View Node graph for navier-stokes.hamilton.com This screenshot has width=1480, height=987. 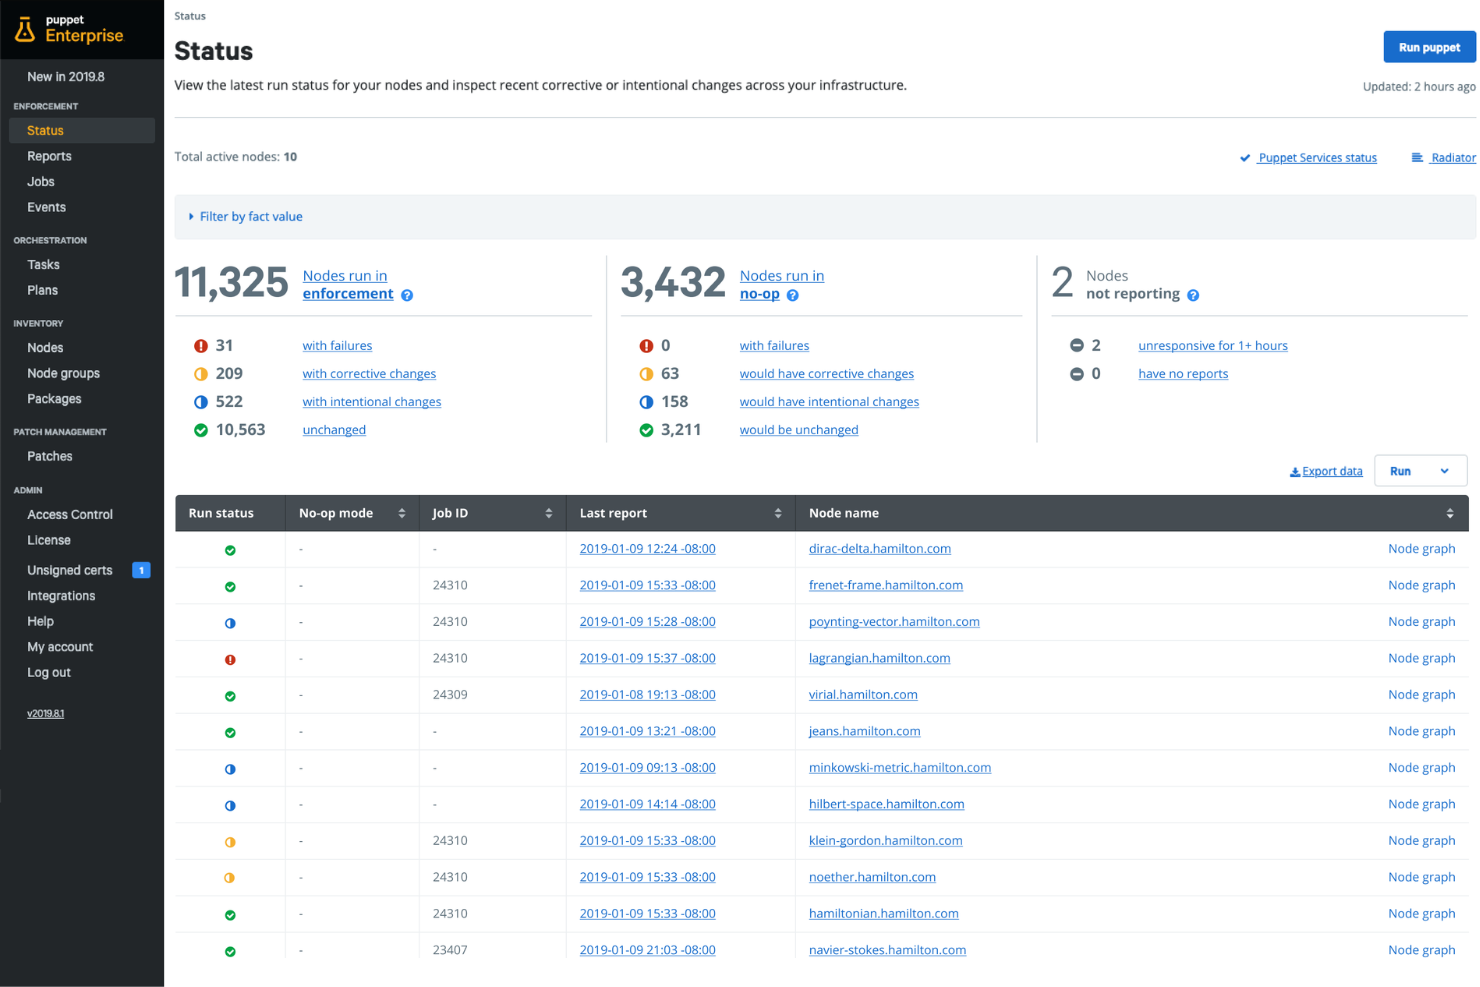pyautogui.click(x=1421, y=949)
